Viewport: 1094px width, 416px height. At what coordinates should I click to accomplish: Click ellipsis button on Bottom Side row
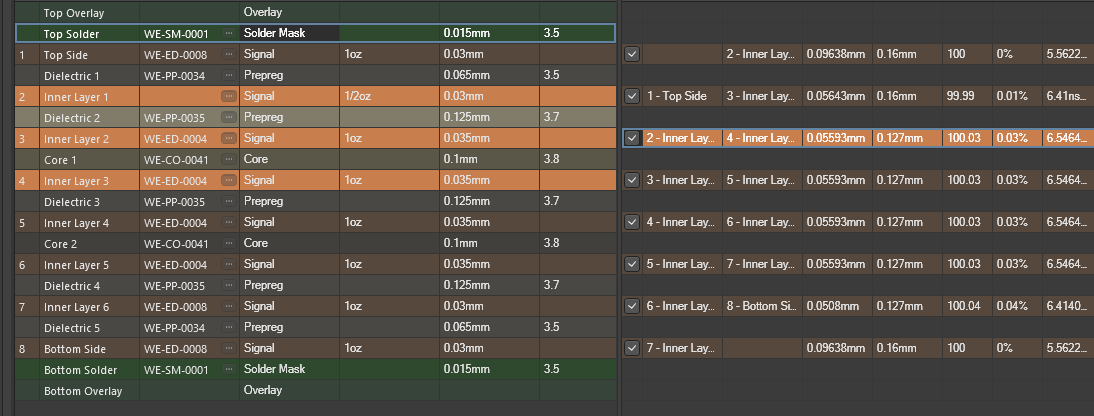[228, 348]
